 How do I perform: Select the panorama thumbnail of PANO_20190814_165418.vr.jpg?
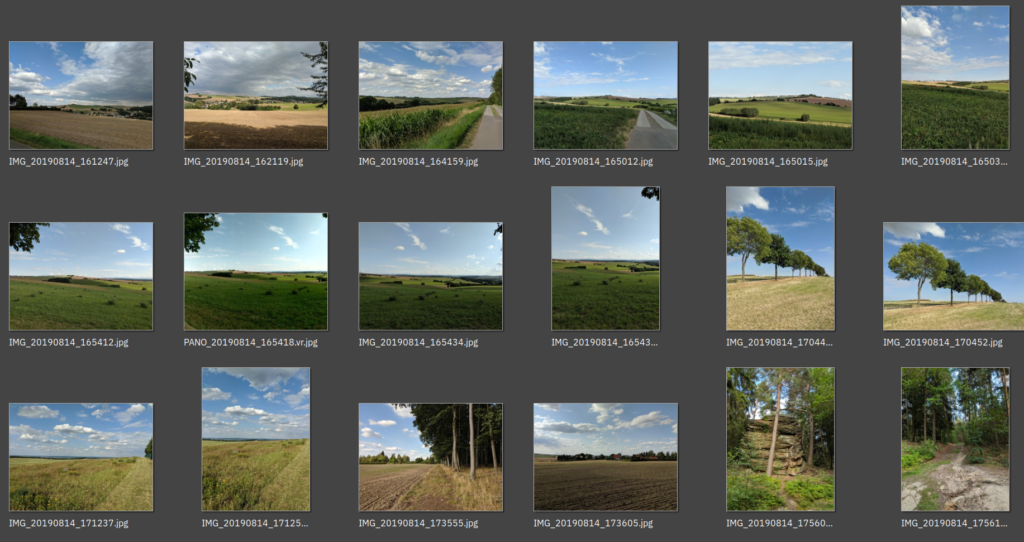point(256,271)
